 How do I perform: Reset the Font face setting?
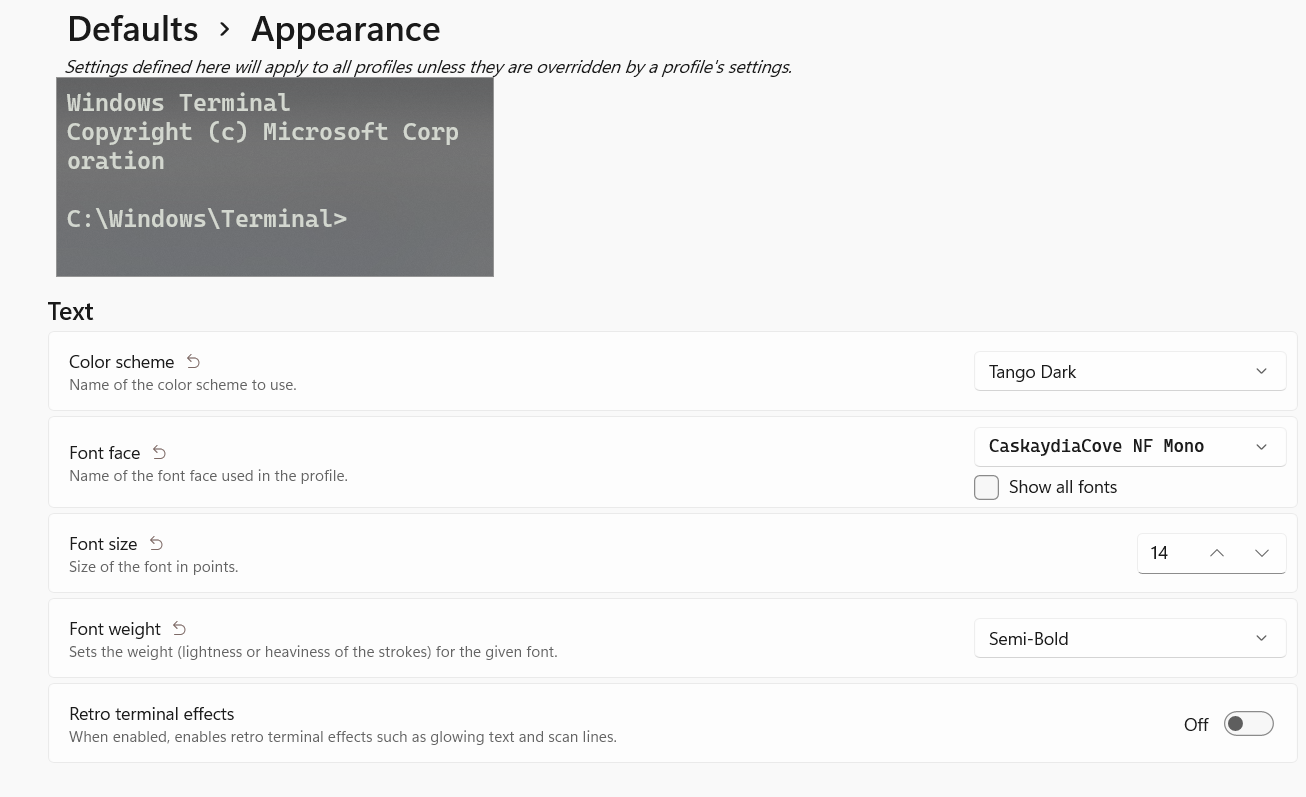point(159,452)
